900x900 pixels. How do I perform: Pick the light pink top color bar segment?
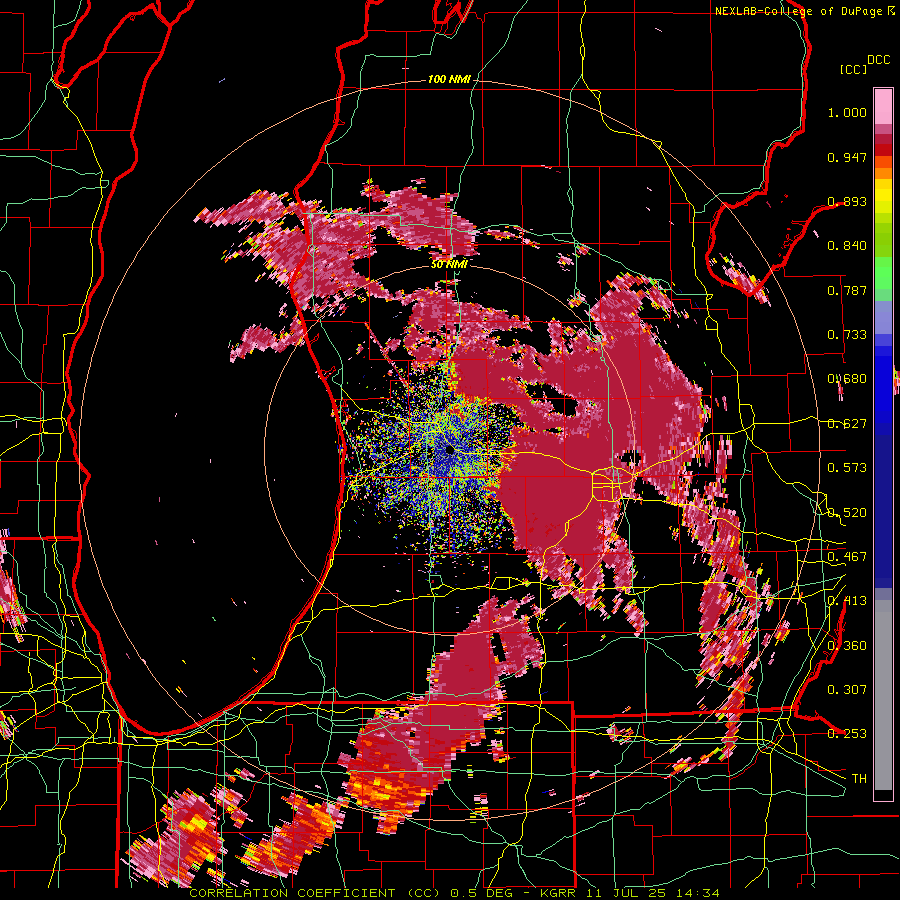pos(883,106)
